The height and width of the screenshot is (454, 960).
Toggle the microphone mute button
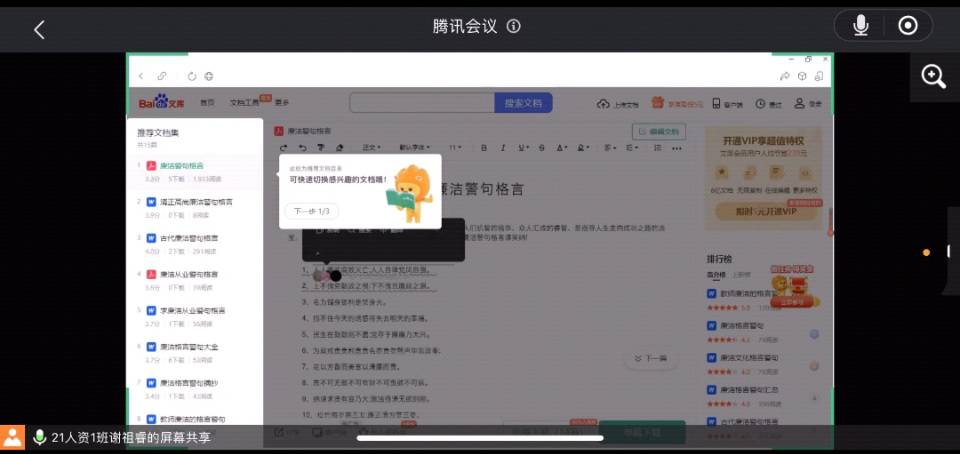[x=860, y=26]
